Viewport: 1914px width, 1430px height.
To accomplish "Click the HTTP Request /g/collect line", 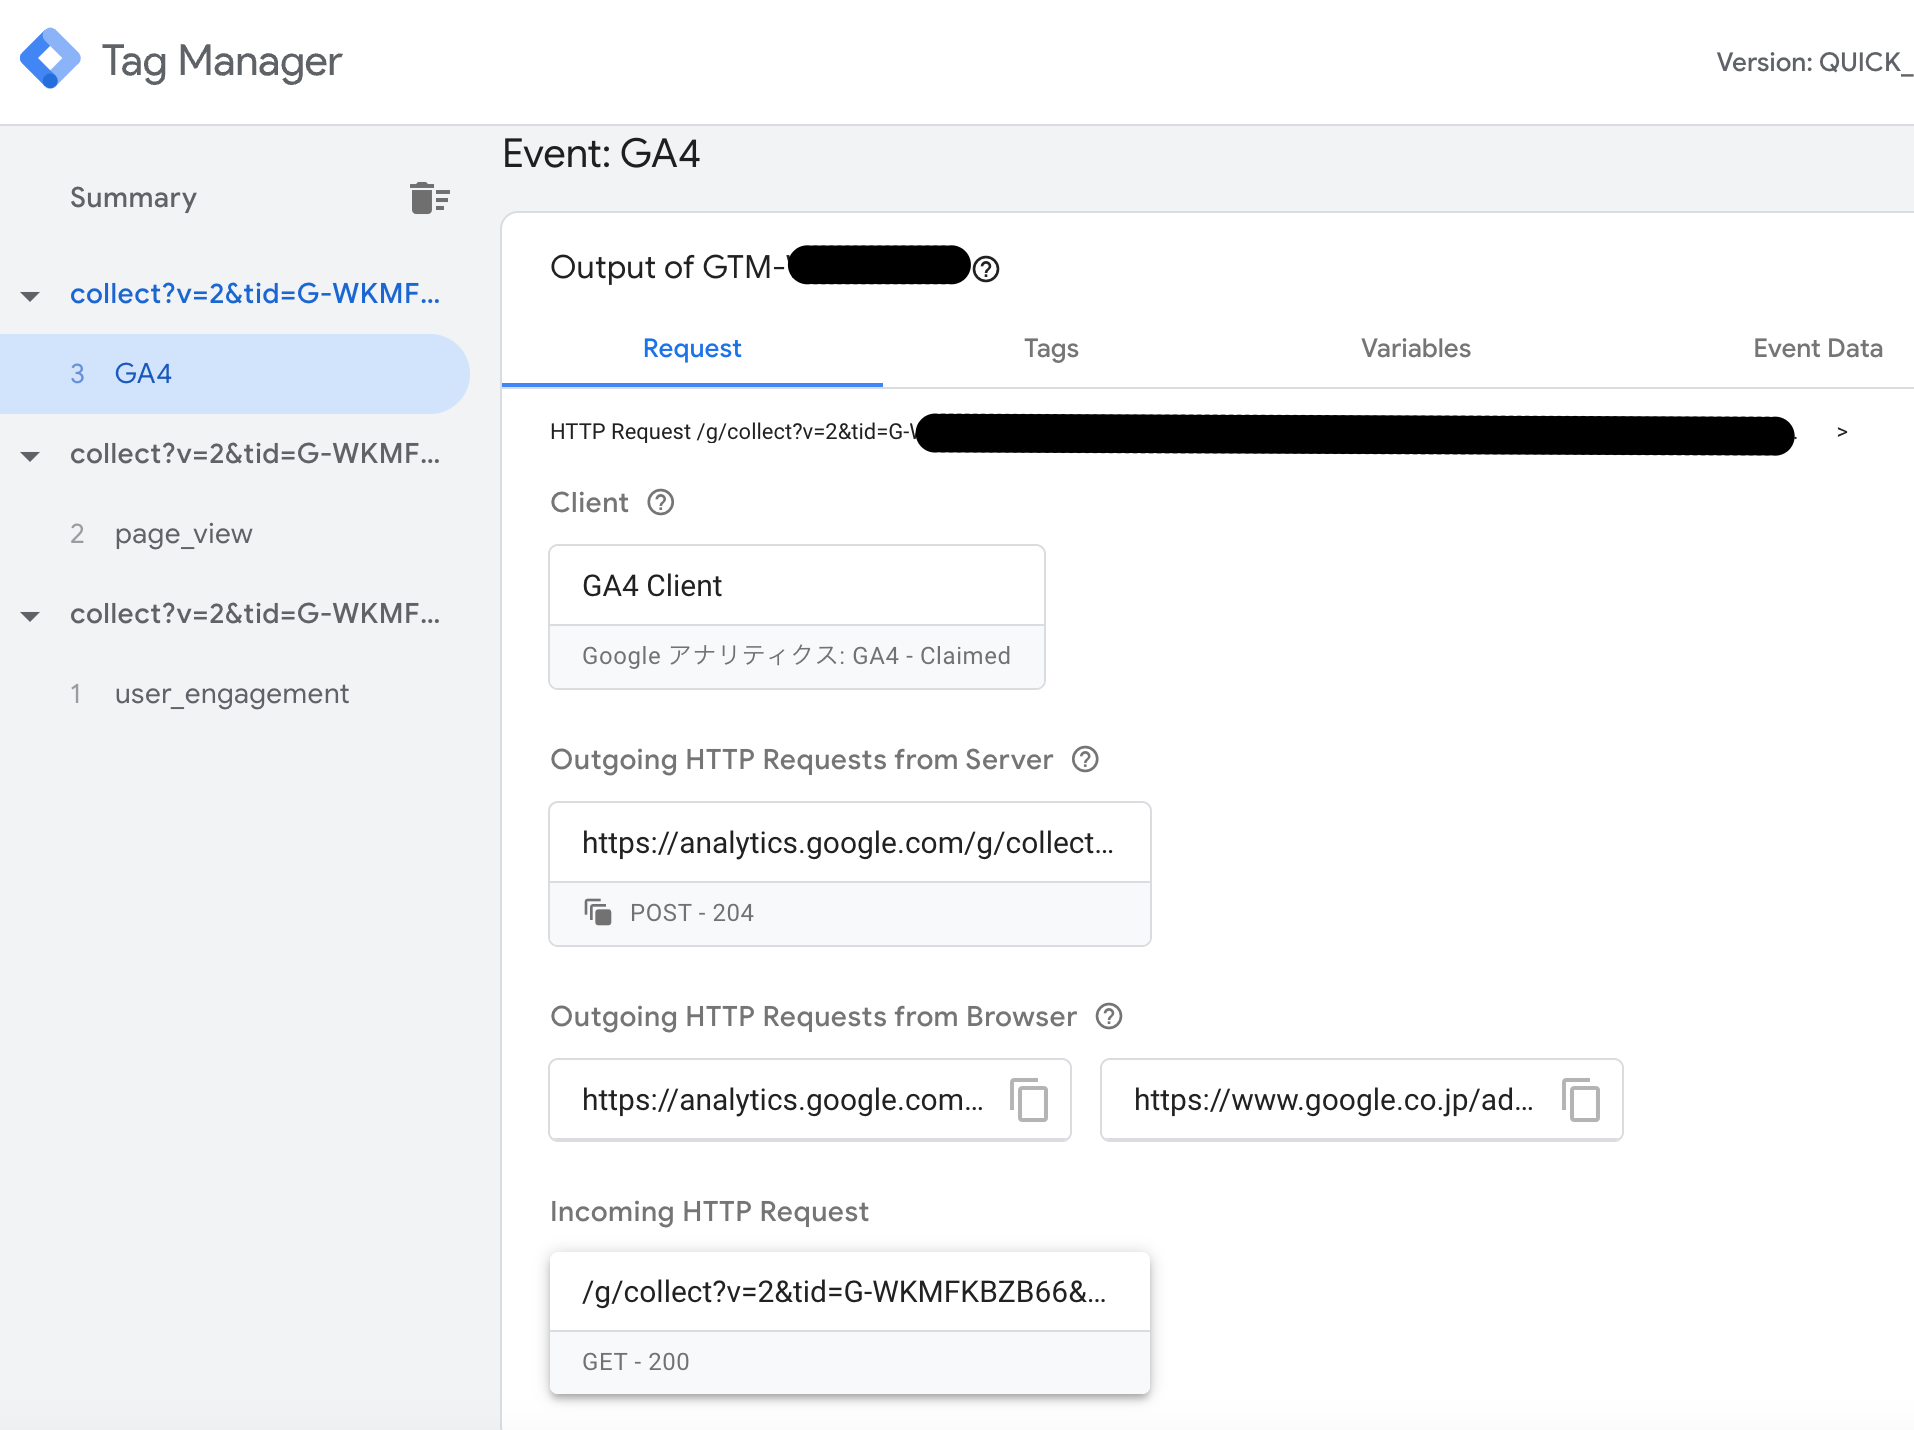I will click(x=1173, y=432).
